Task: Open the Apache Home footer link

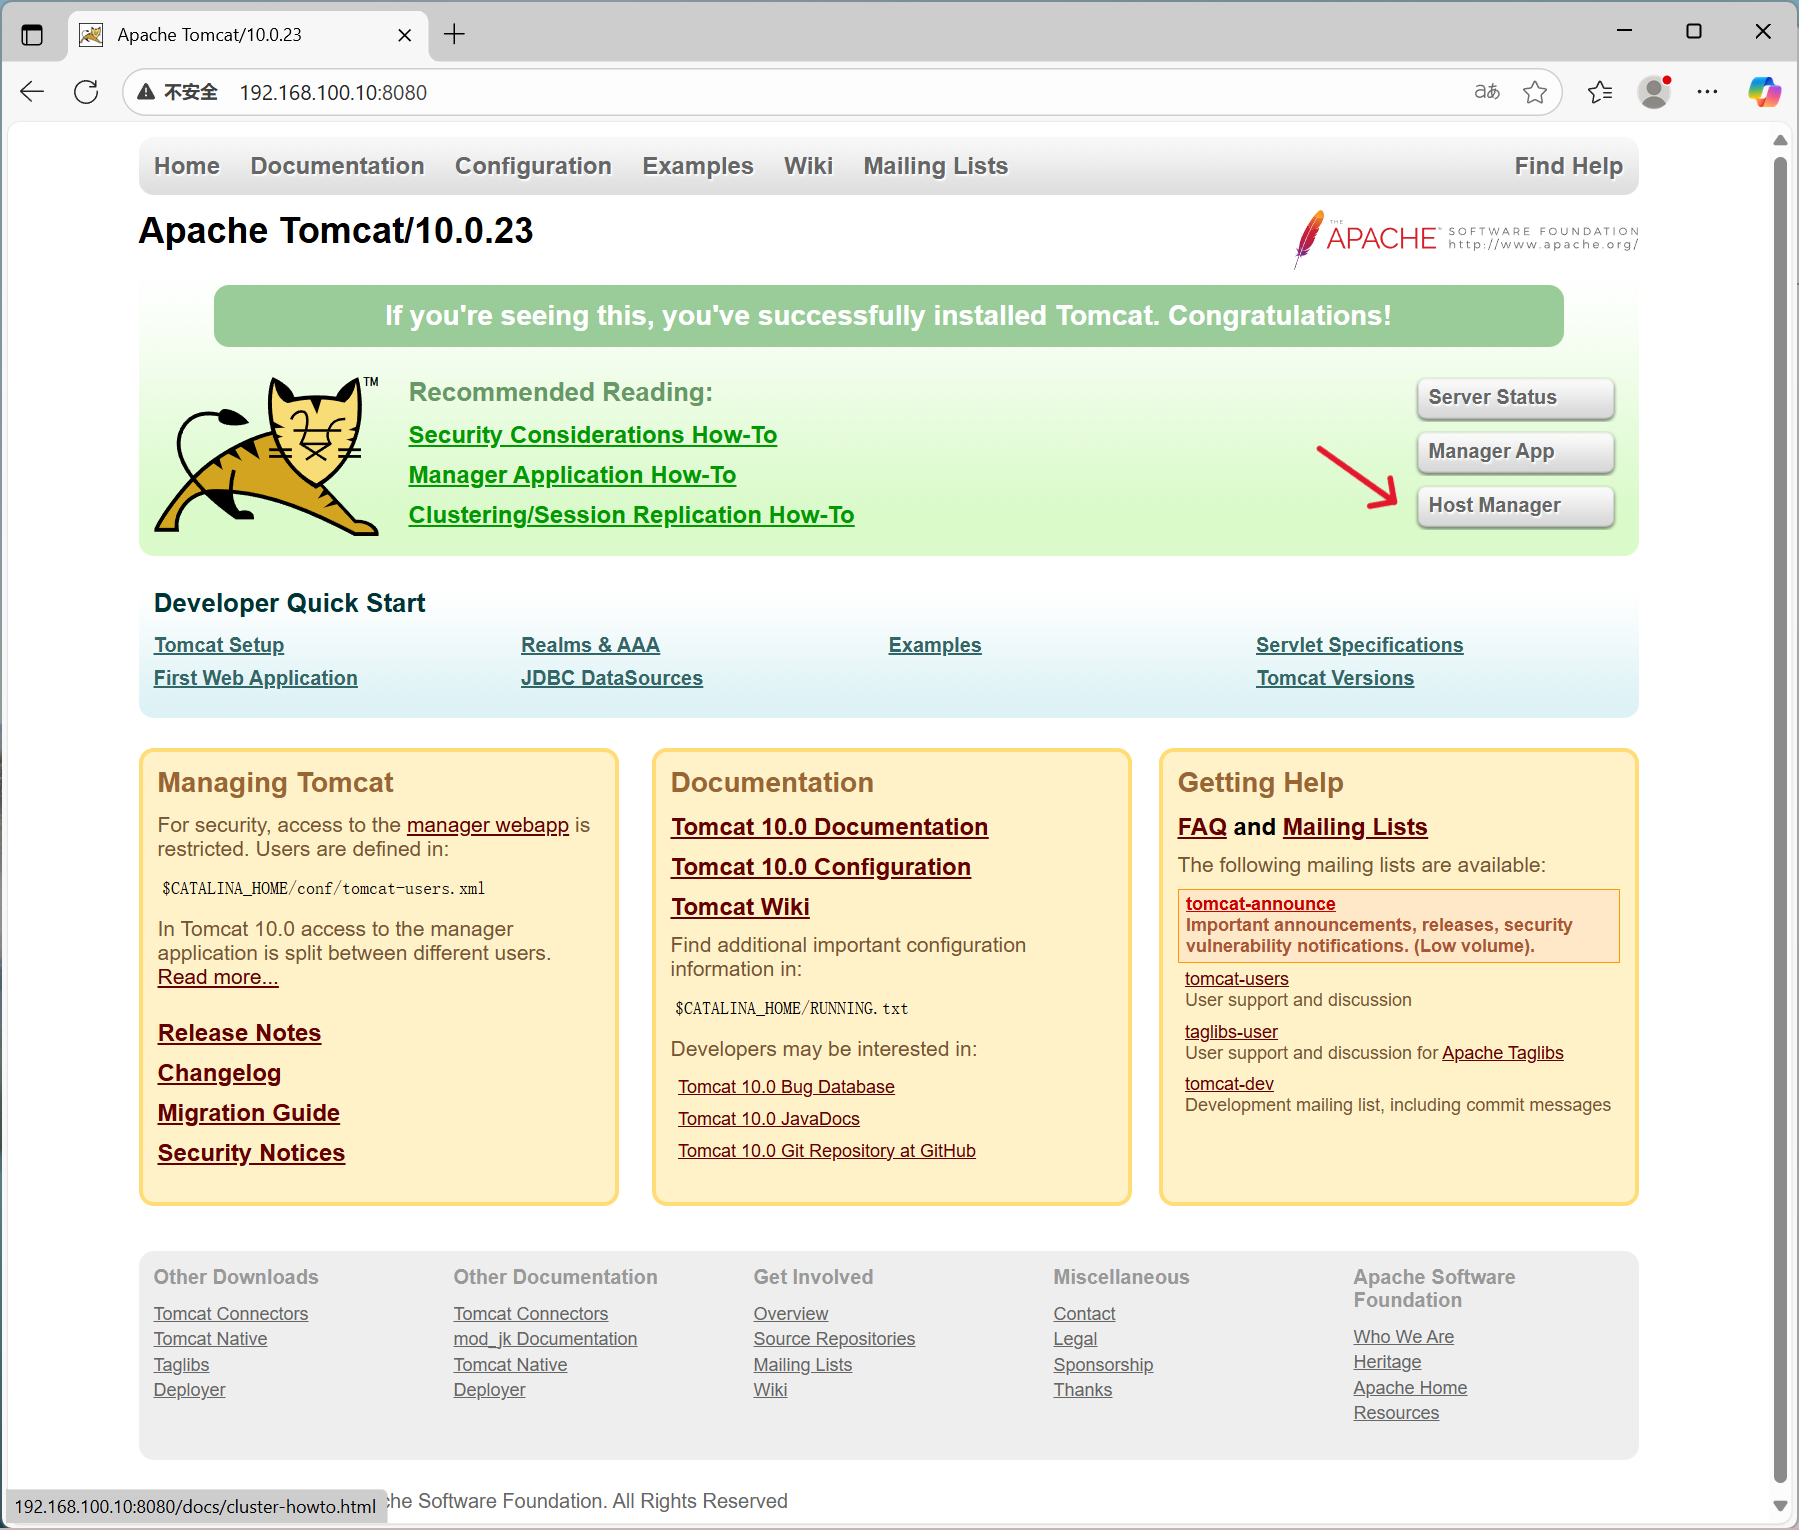Action: pyautogui.click(x=1410, y=1388)
